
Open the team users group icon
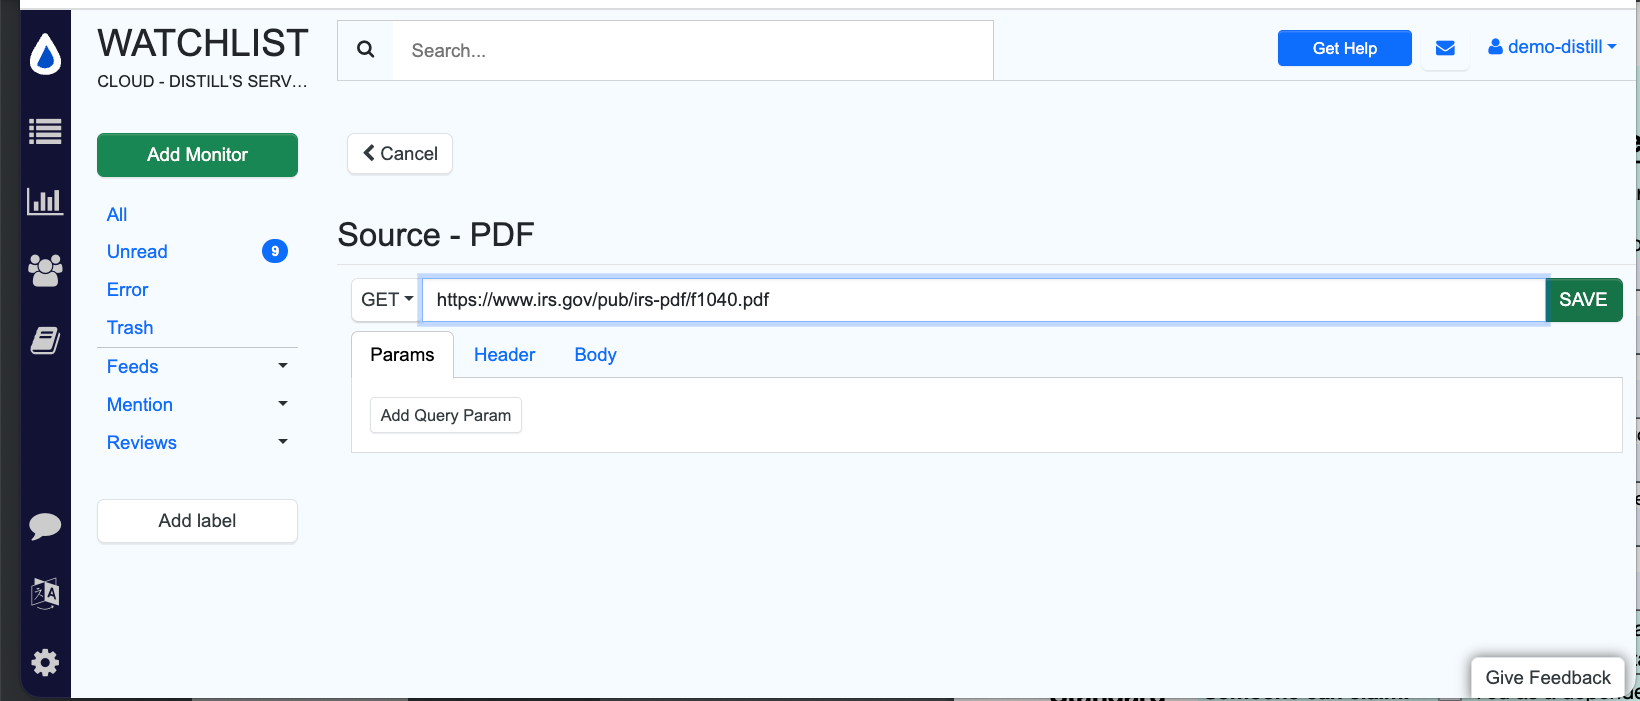pos(45,270)
